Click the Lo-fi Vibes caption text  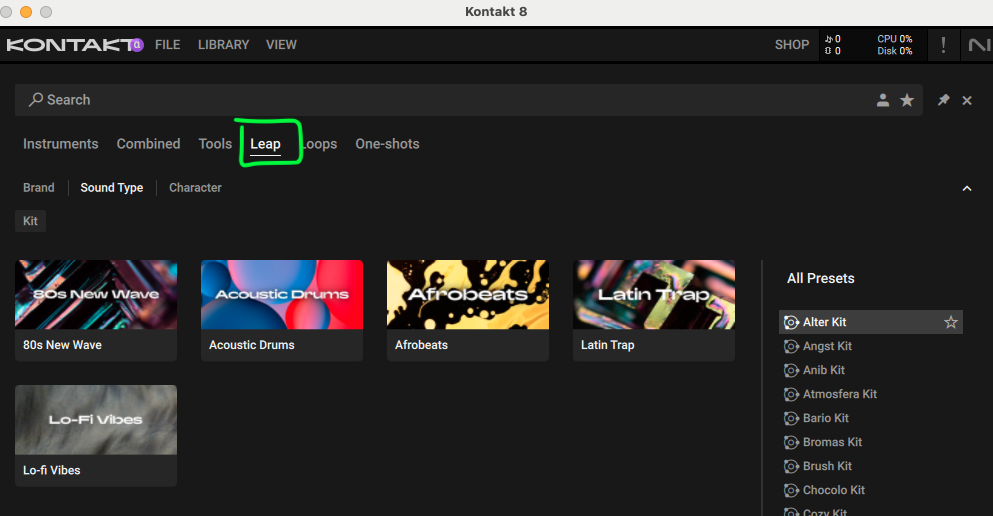(x=51, y=470)
